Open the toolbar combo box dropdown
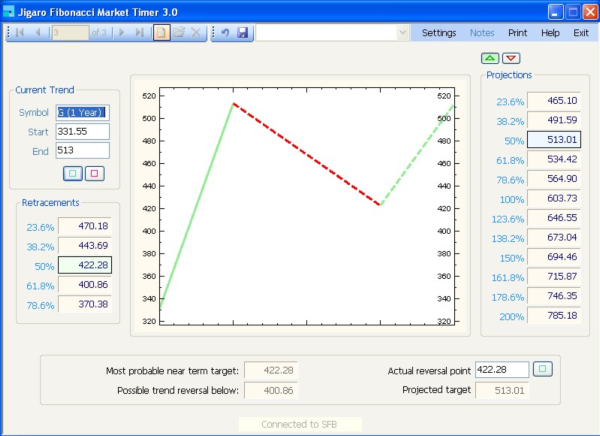The image size is (600, 436). coord(402,33)
